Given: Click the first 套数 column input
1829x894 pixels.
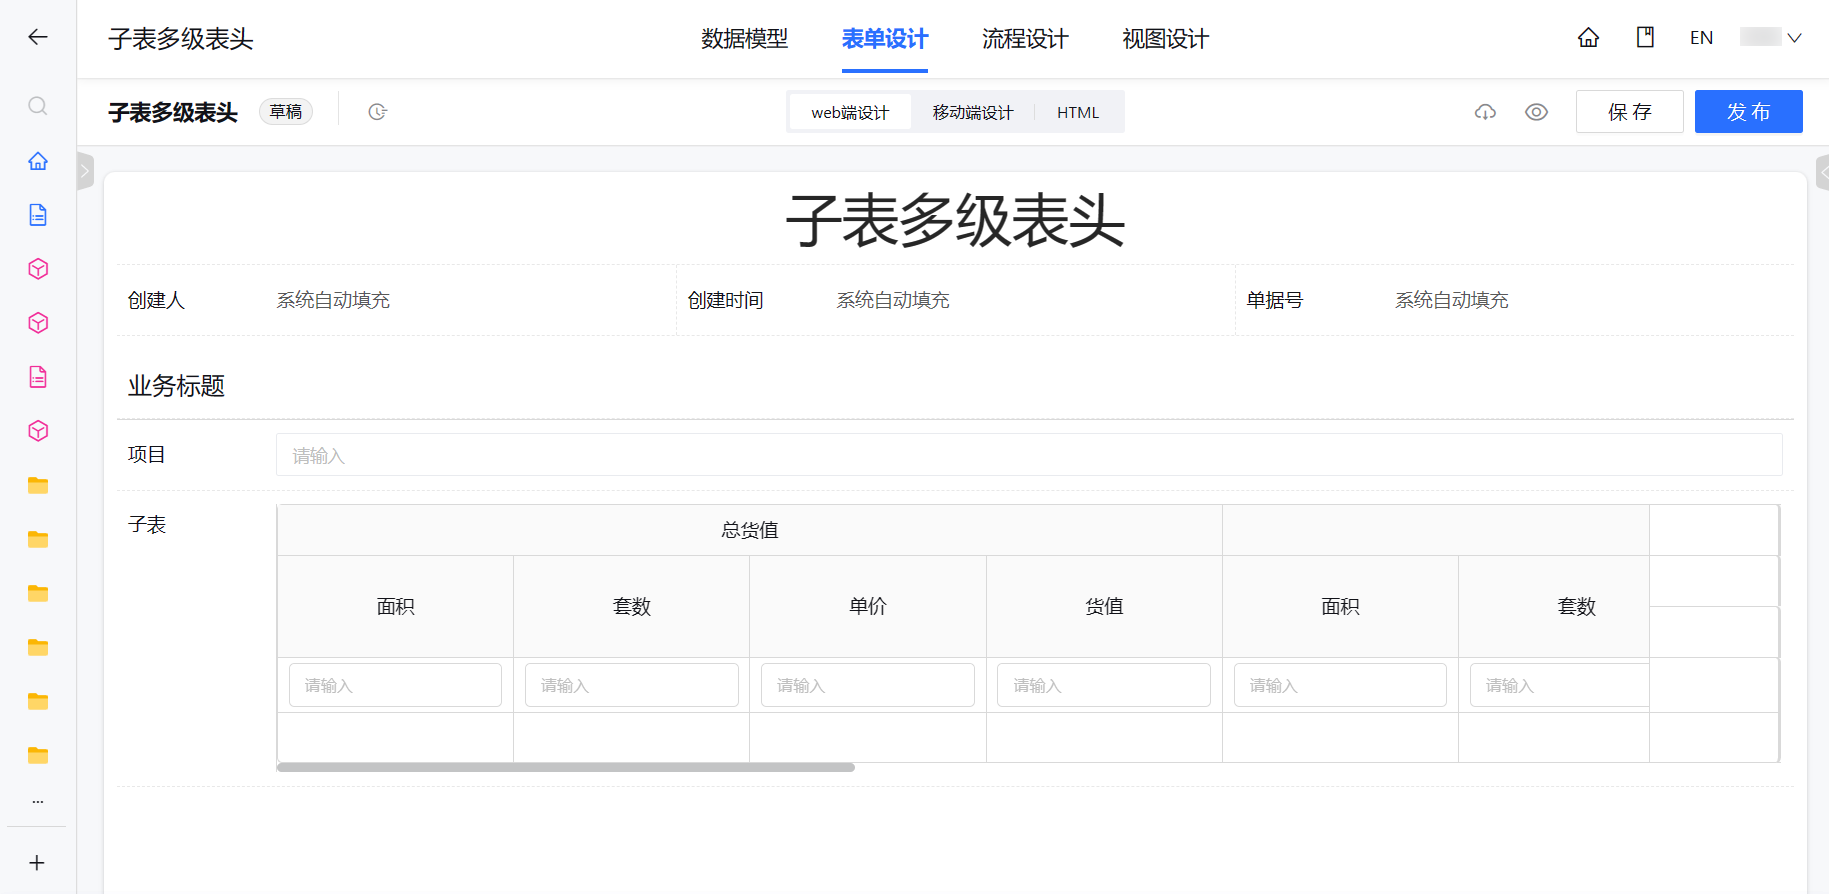Looking at the screenshot, I should click(x=631, y=685).
